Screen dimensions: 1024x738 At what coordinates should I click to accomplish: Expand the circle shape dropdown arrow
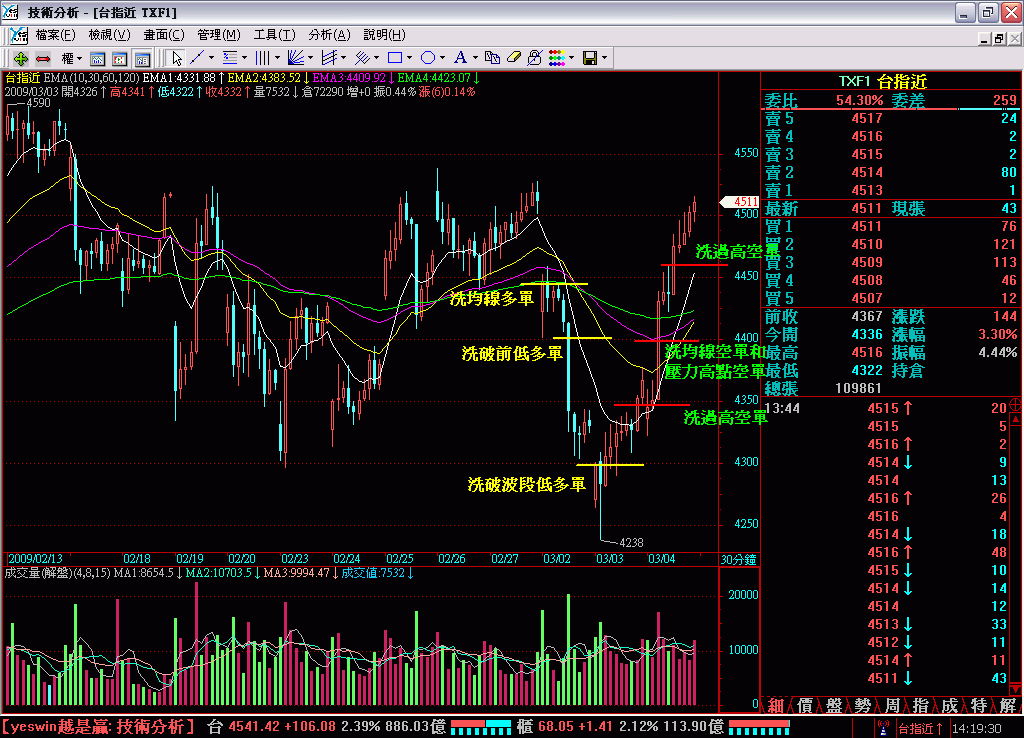(x=442, y=59)
